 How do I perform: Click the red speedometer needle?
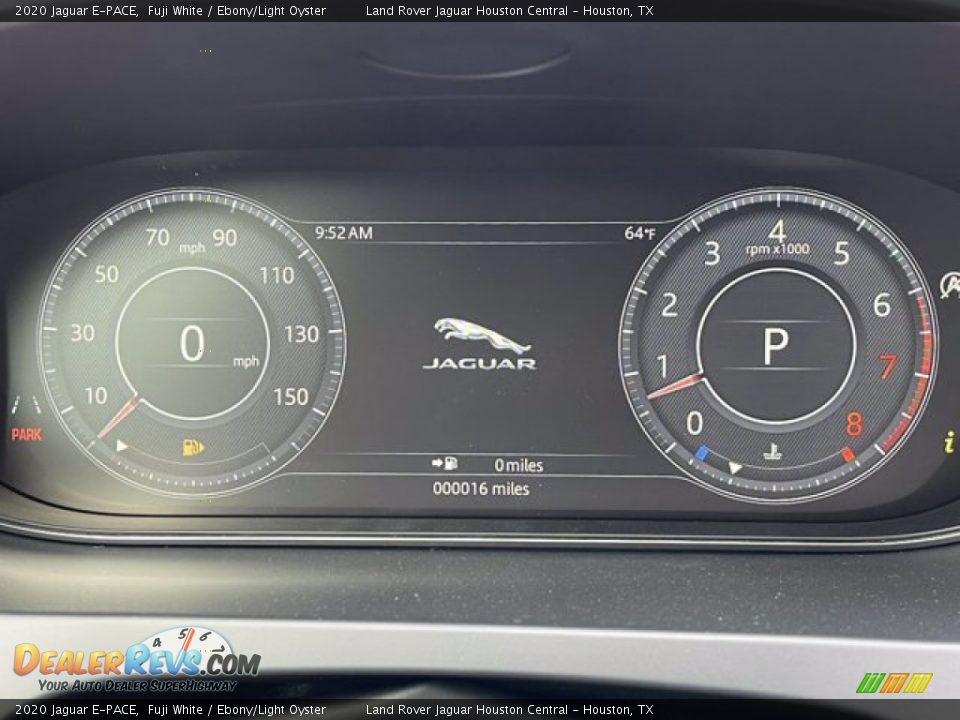pyautogui.click(x=118, y=418)
